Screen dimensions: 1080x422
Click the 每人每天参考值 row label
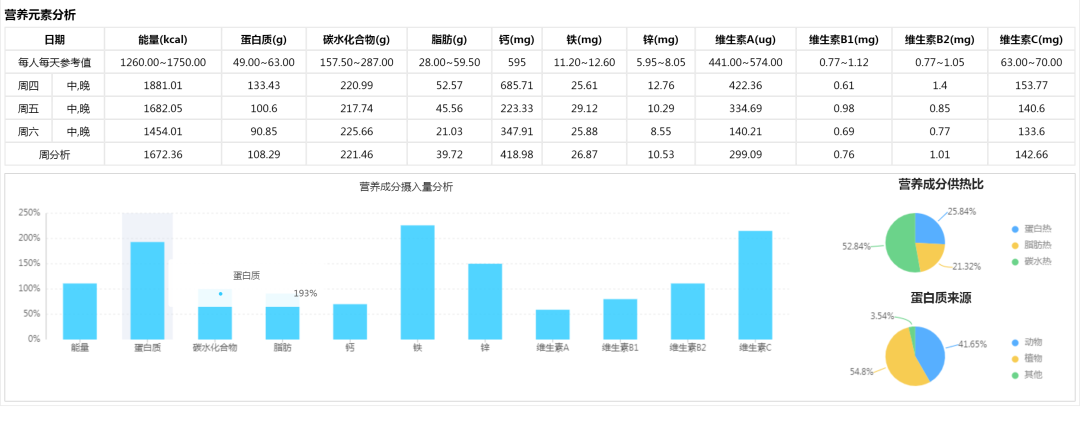(x=54, y=63)
